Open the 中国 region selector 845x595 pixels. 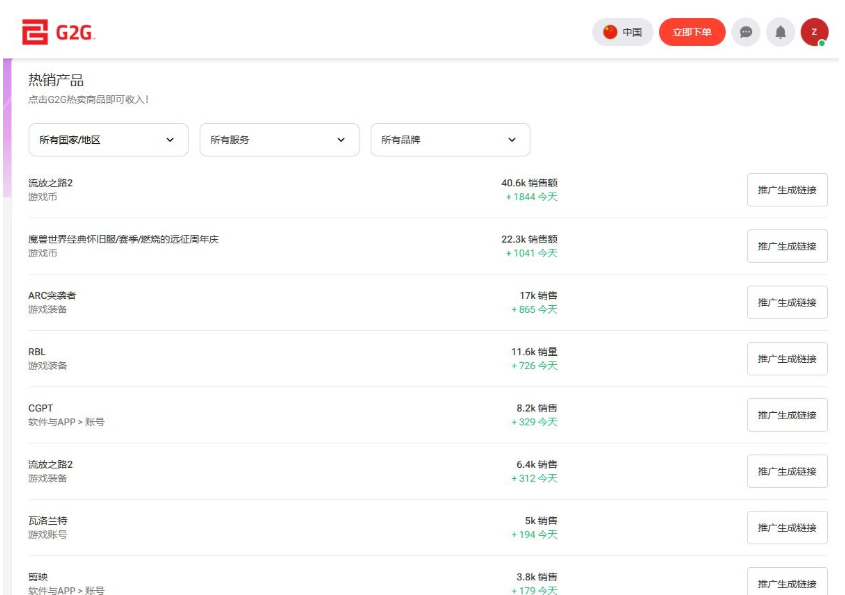tap(622, 32)
